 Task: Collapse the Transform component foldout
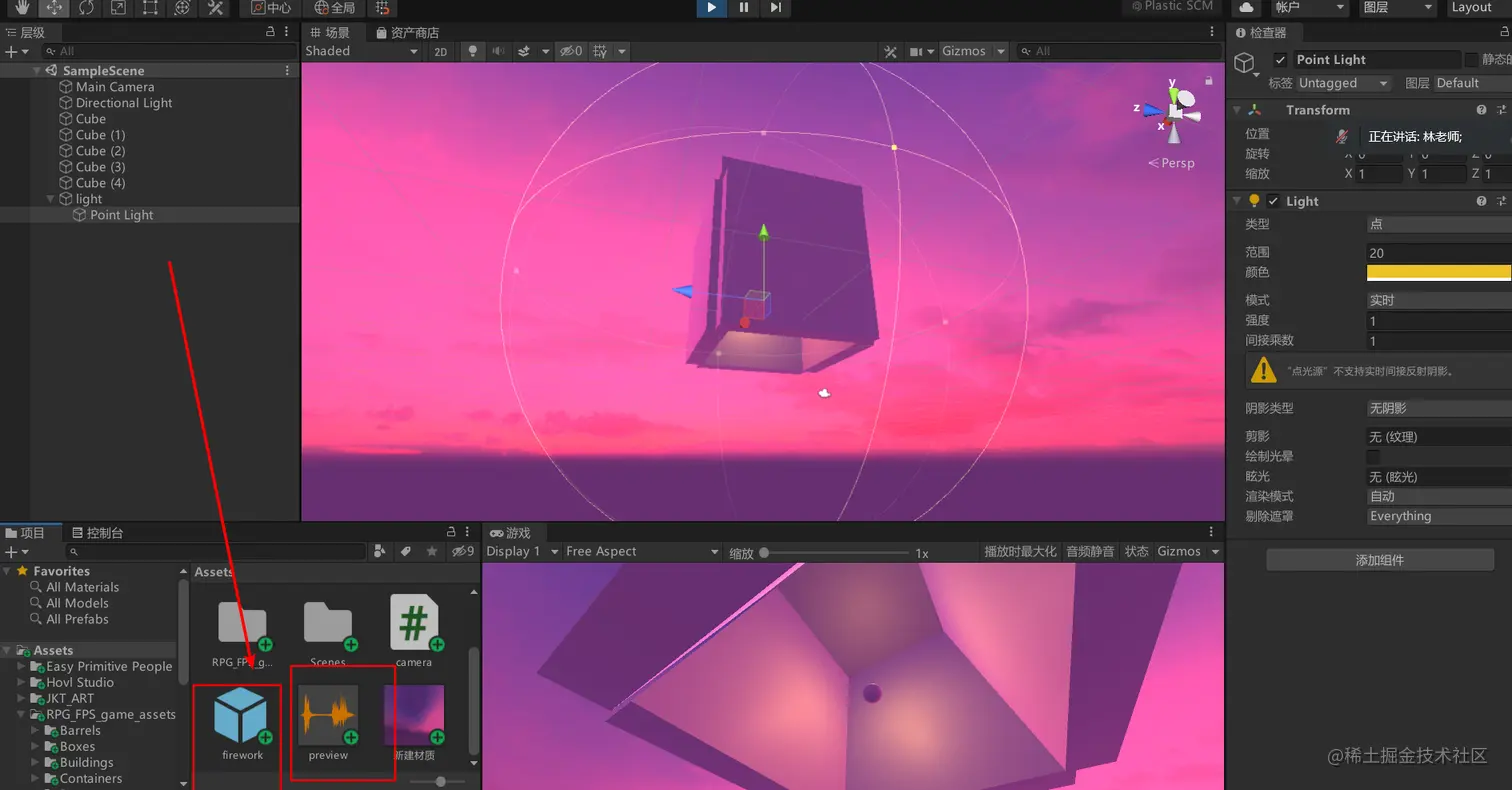tap(1237, 110)
